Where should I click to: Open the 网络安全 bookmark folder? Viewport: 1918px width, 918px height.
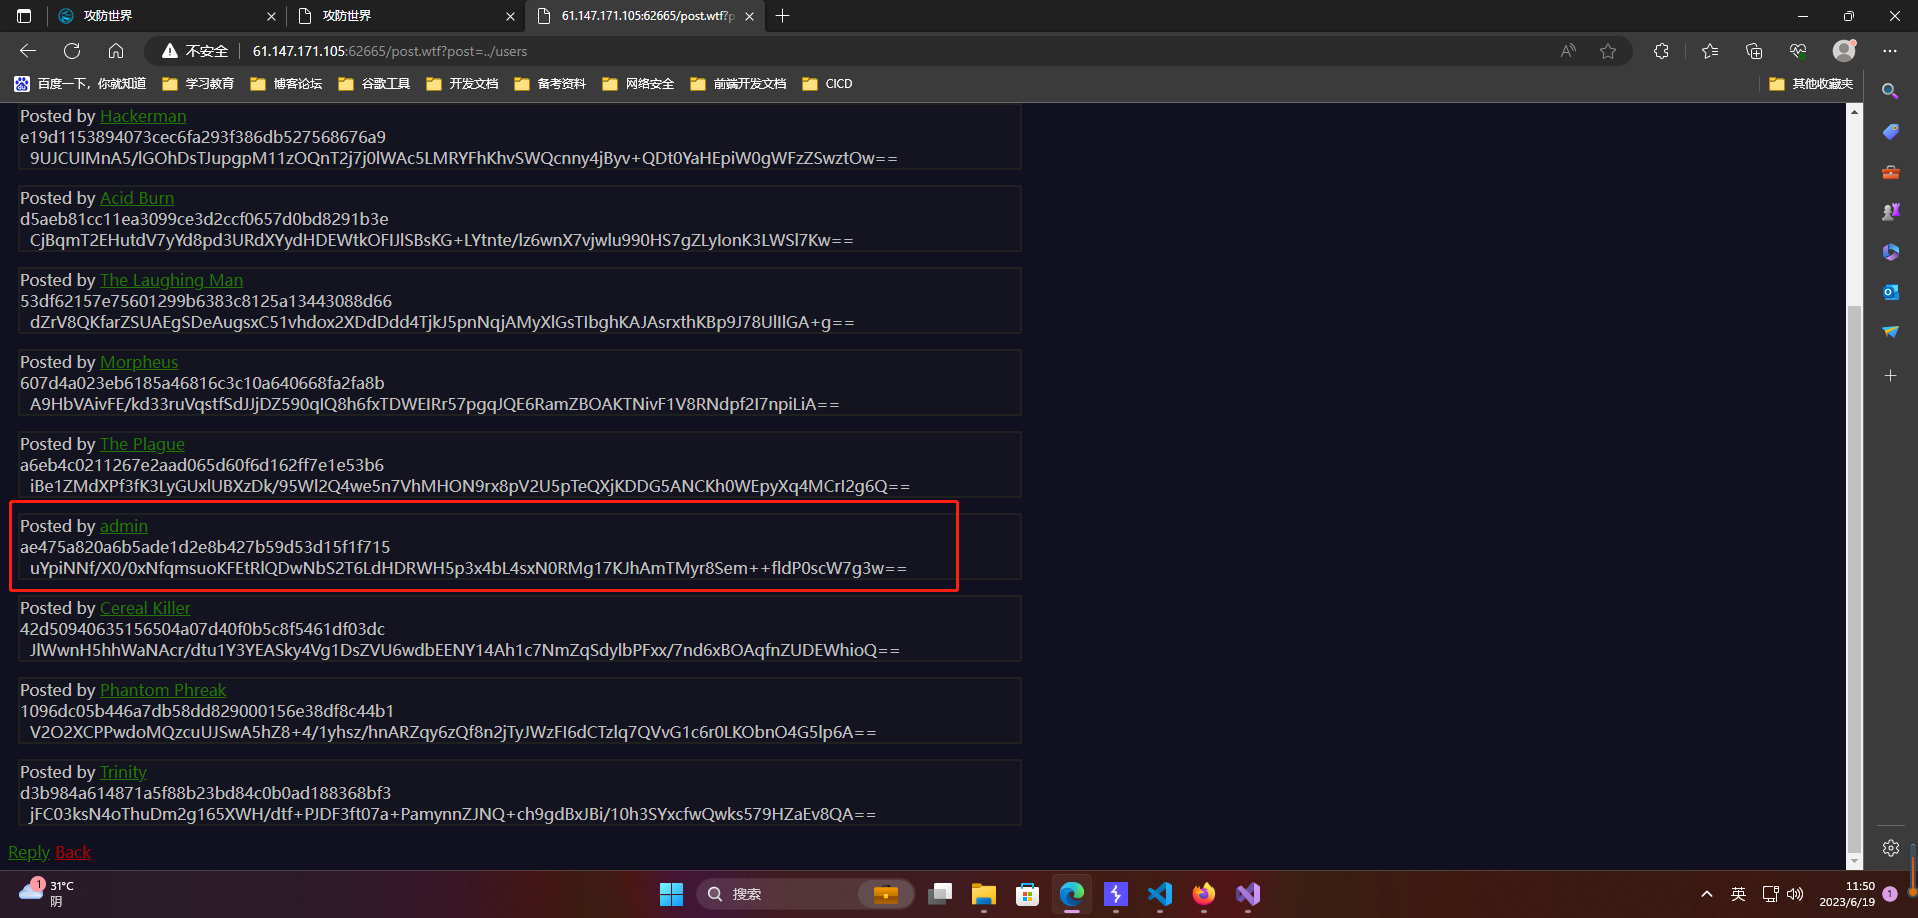coord(638,84)
